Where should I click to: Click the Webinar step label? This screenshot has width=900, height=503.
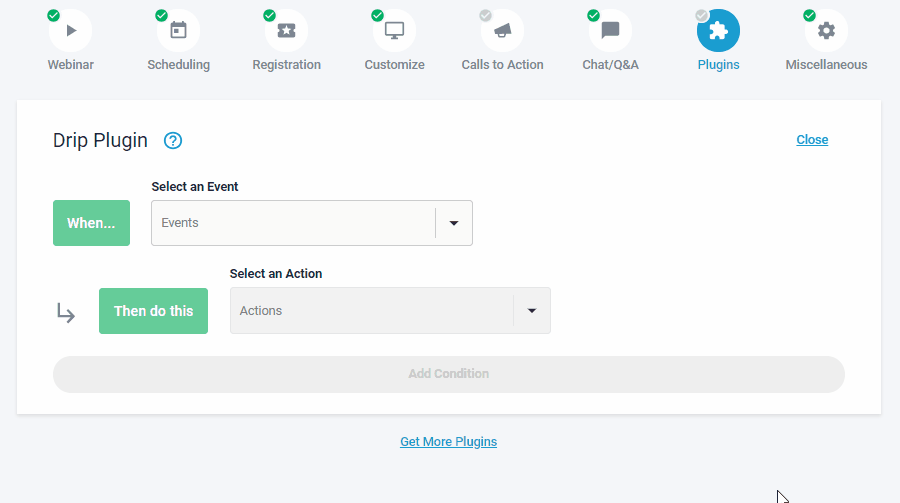71,65
